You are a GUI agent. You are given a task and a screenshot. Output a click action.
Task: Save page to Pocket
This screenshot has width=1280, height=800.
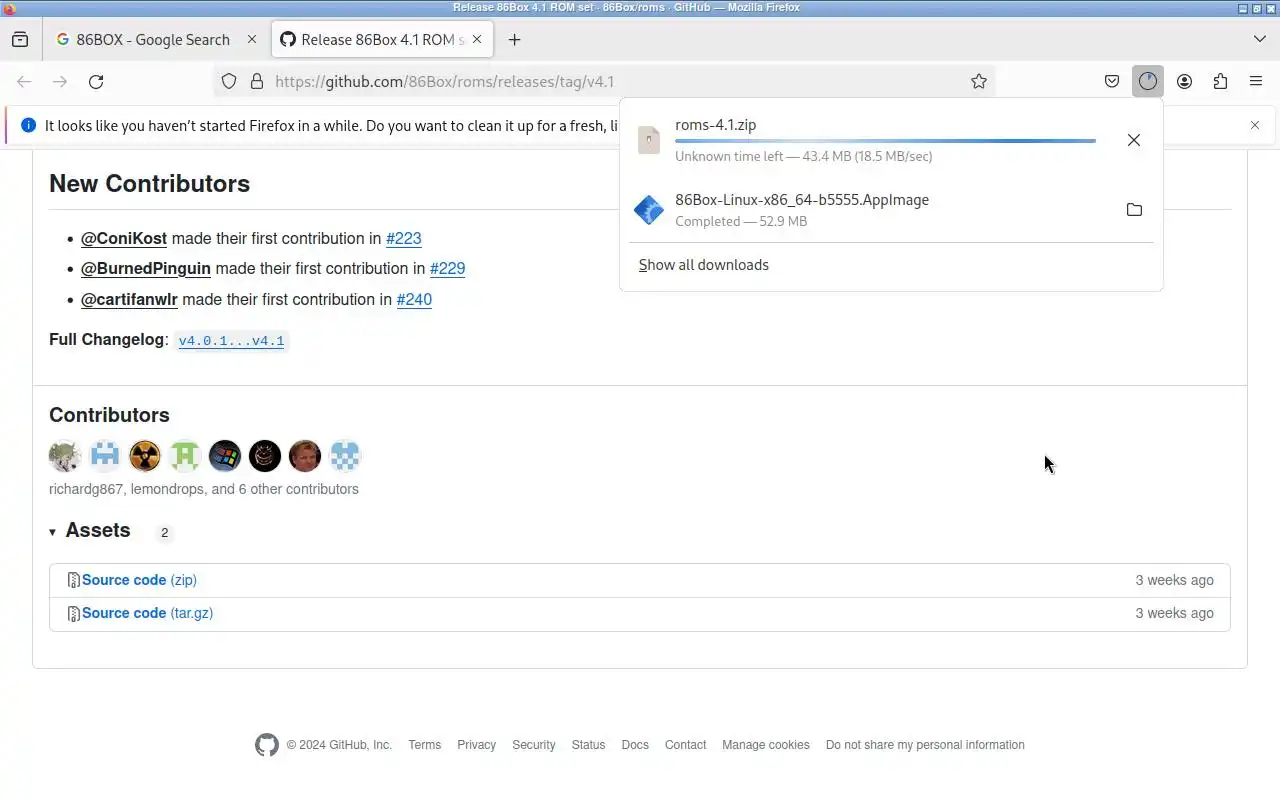tap(1112, 82)
